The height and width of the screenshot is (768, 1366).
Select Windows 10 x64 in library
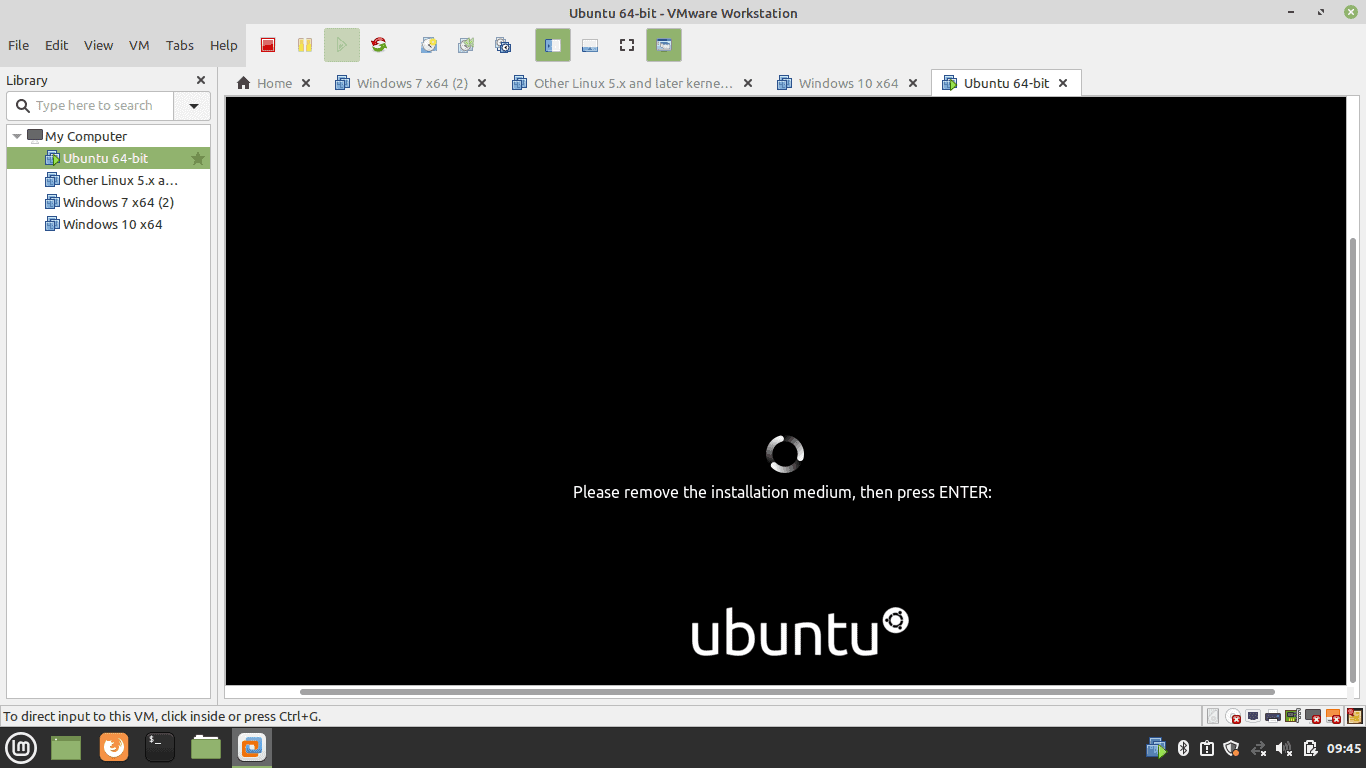[108, 224]
